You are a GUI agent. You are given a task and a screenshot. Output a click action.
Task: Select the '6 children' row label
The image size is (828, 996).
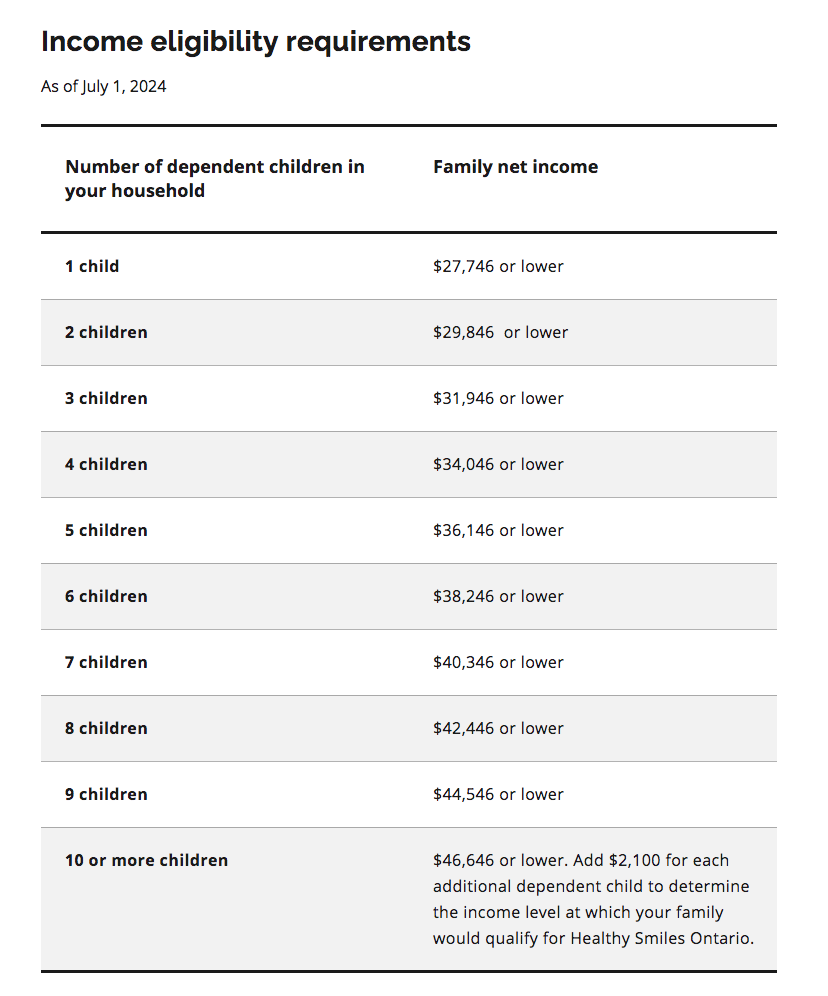106,596
